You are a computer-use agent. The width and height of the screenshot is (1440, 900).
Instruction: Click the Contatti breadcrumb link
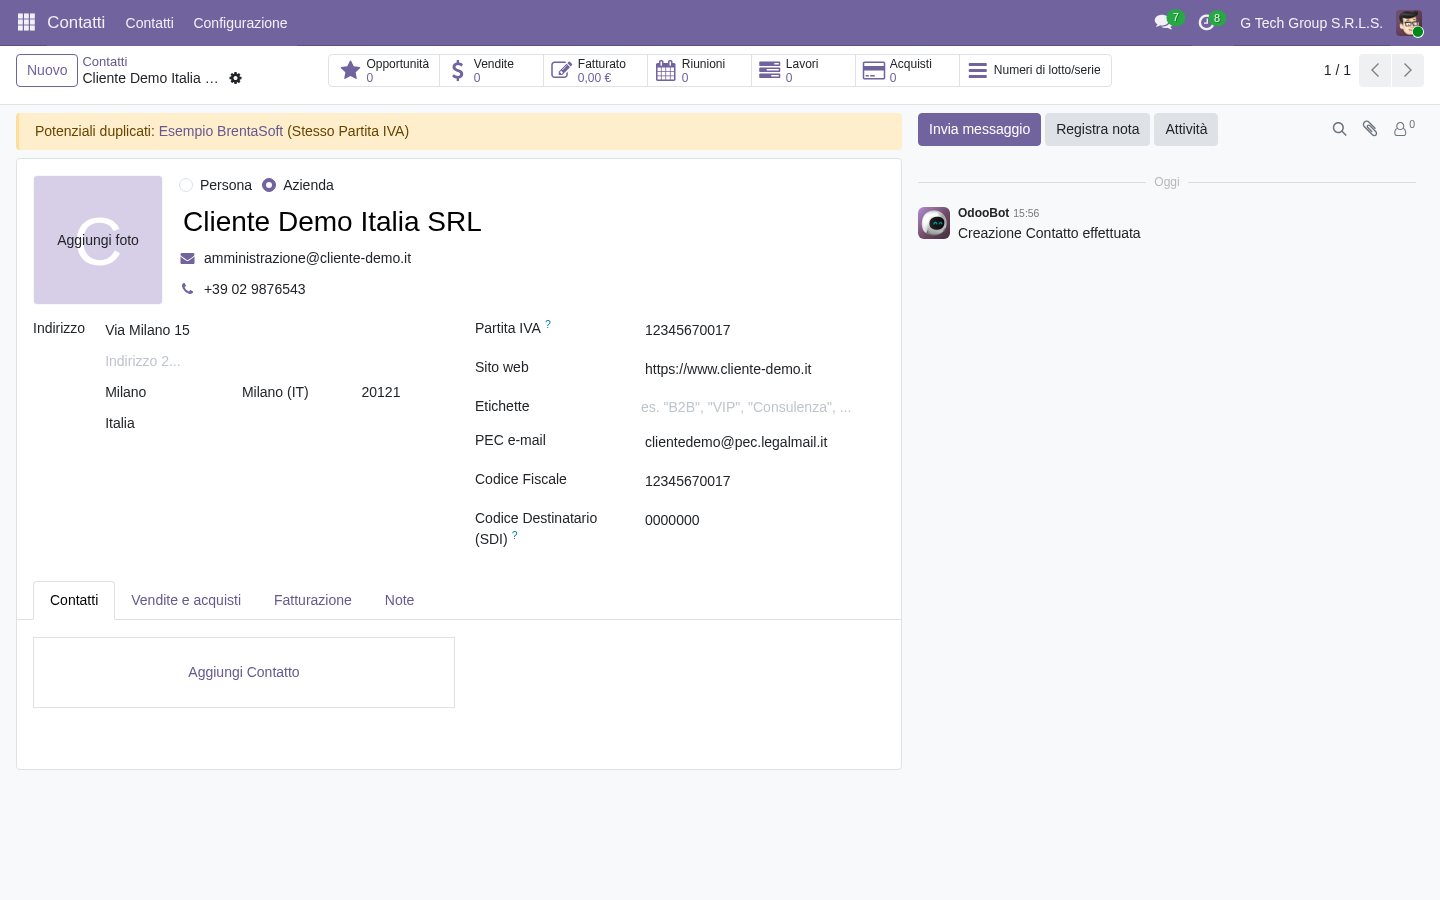(105, 61)
